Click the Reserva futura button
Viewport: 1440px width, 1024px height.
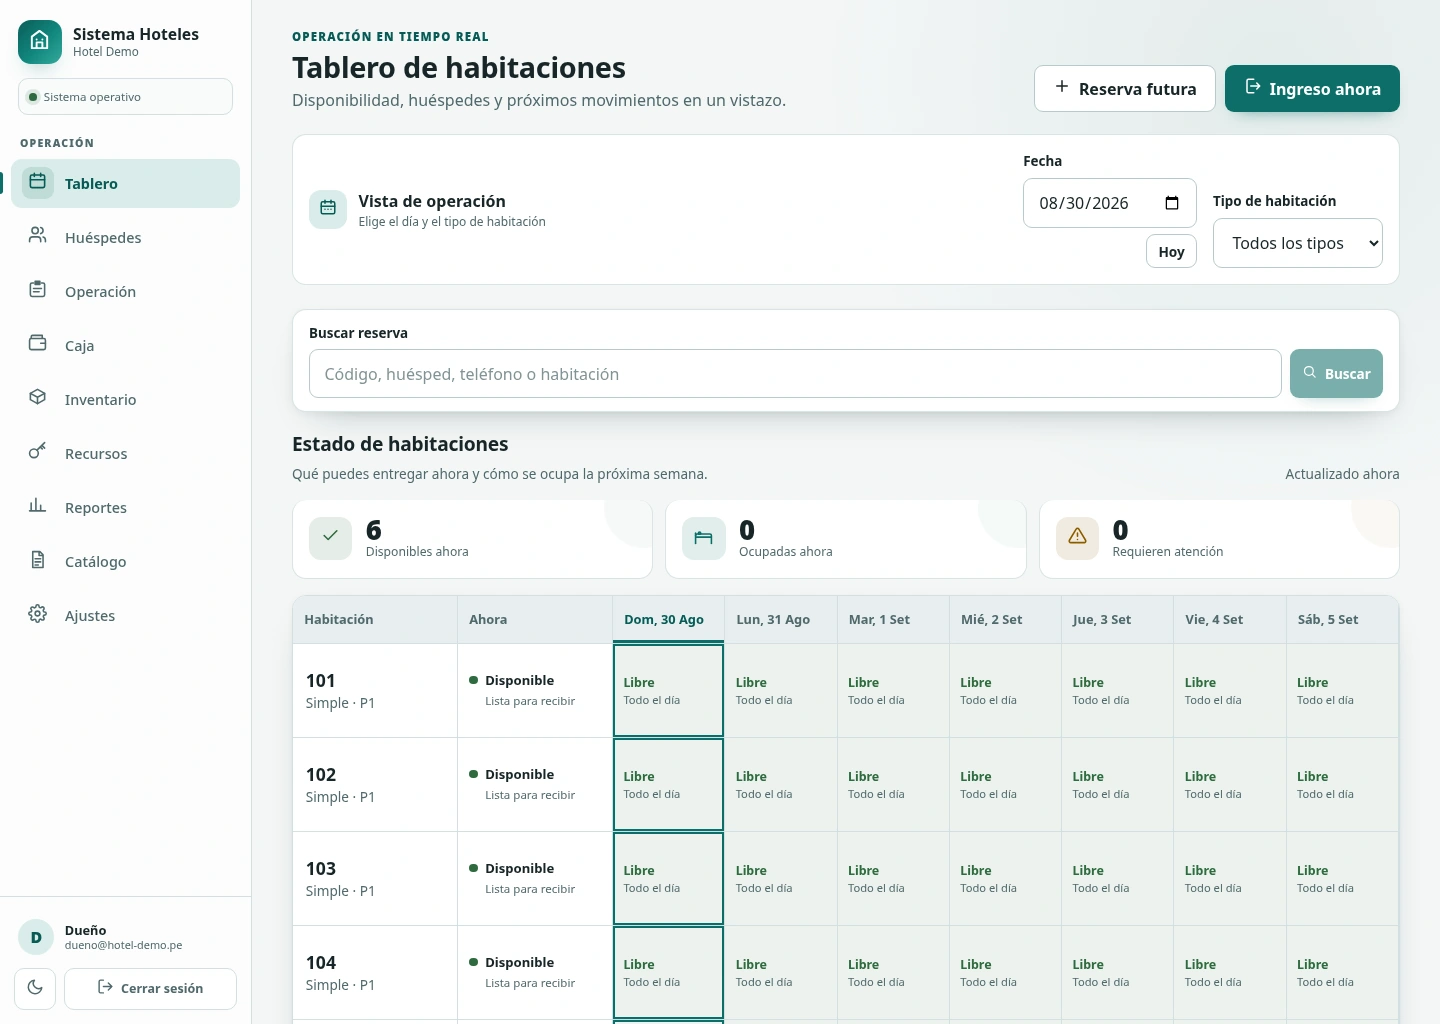[x=1125, y=88]
